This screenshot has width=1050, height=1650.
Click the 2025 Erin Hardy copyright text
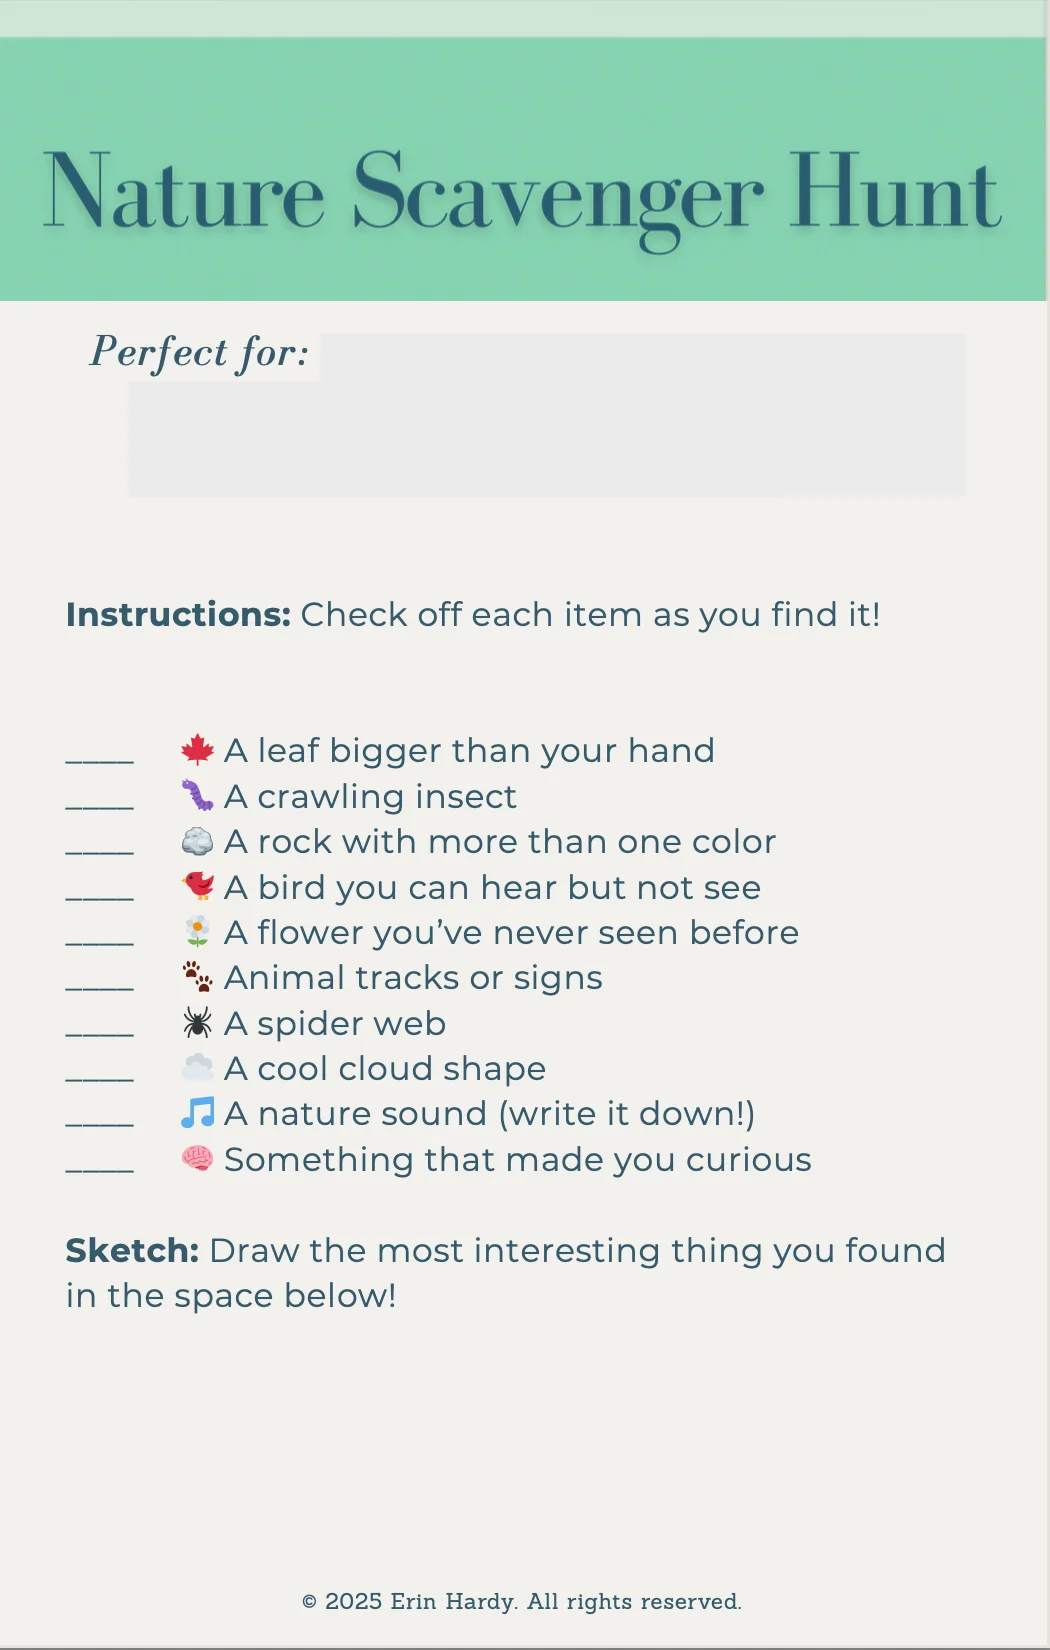[x=522, y=1601]
